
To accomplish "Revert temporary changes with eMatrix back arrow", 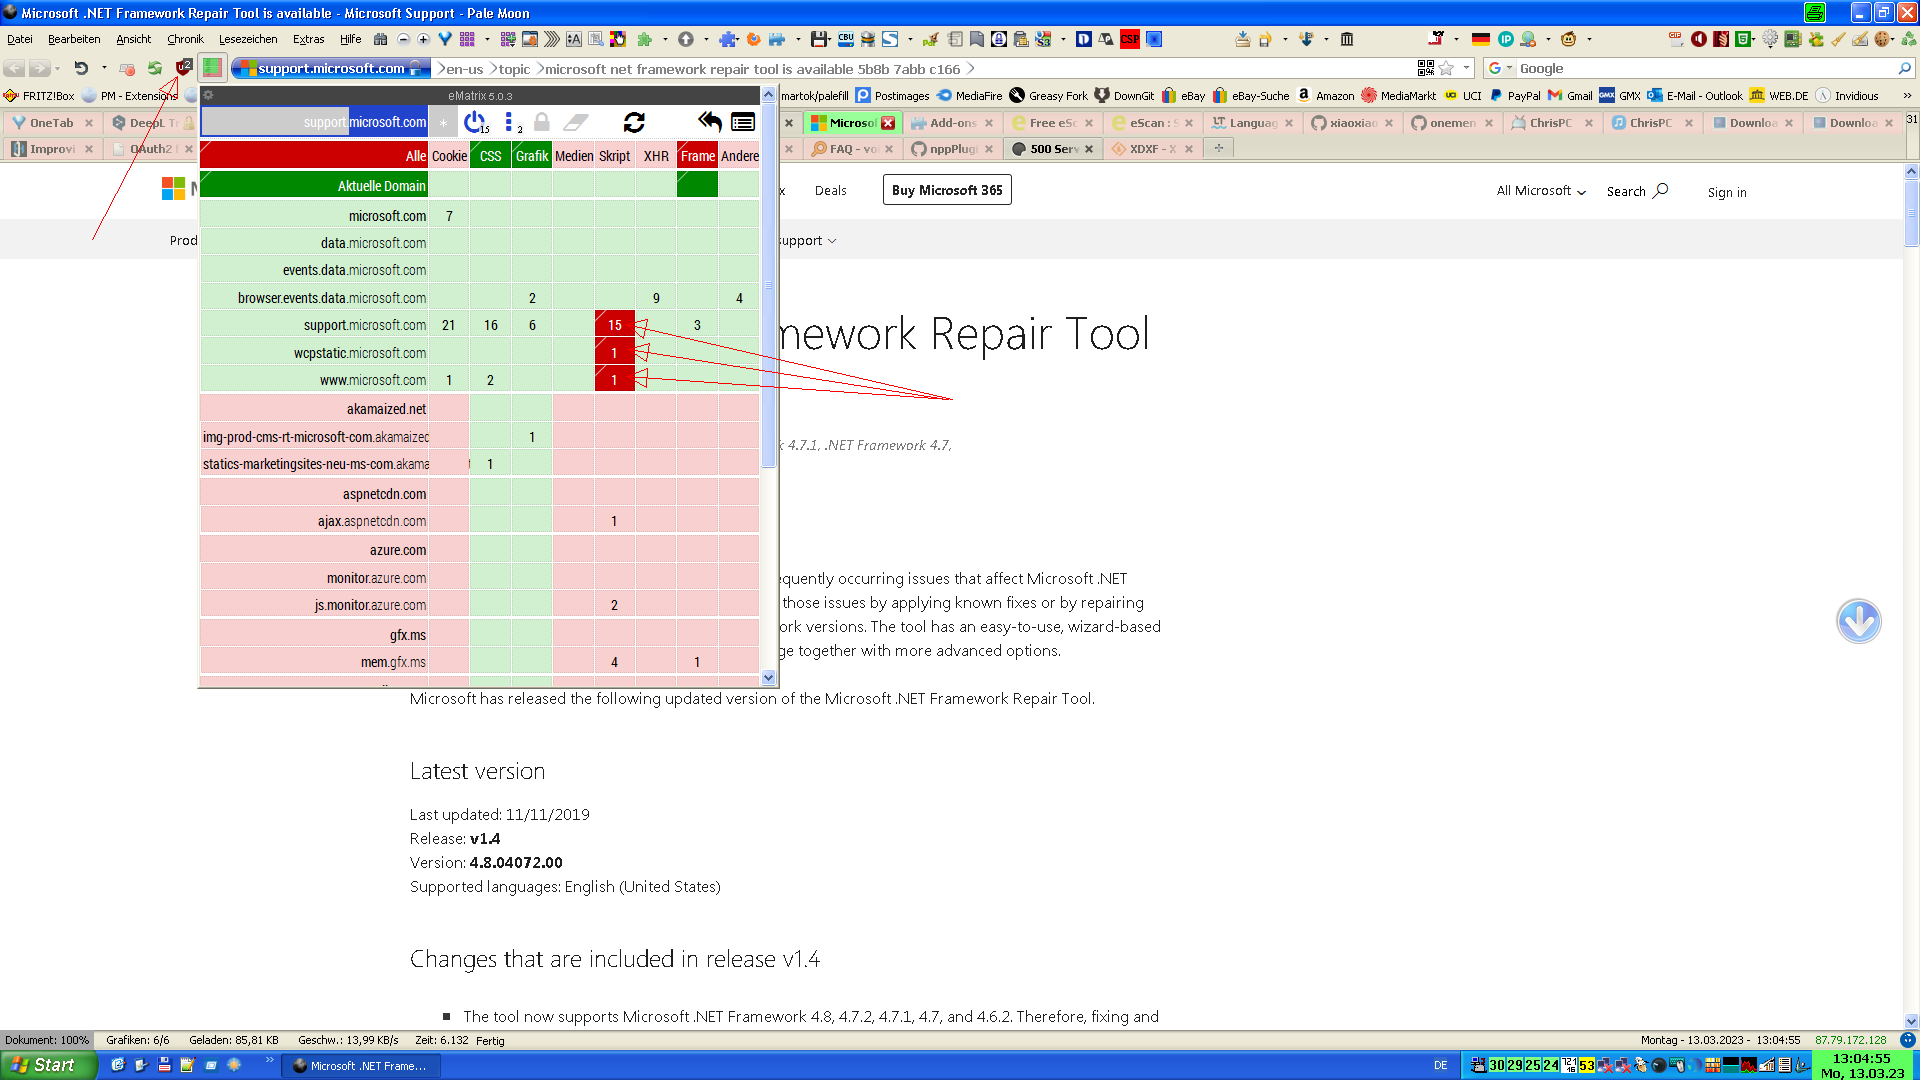I will [x=710, y=122].
